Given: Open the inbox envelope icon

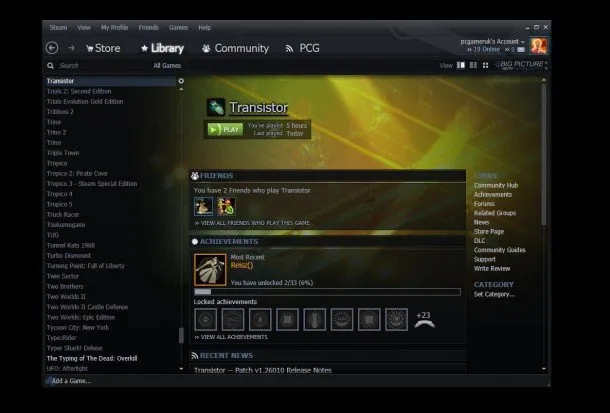Looking at the screenshot, I should 521,49.
